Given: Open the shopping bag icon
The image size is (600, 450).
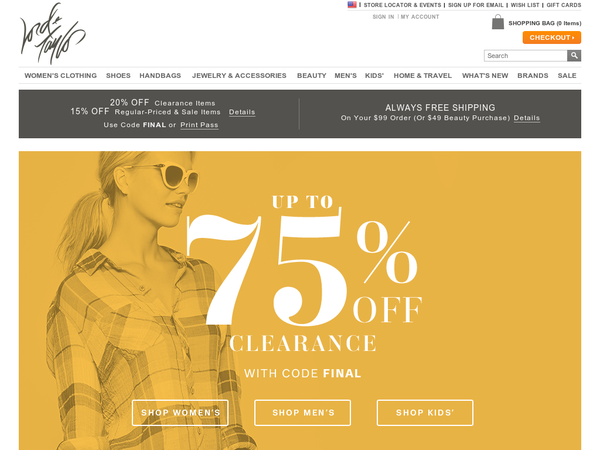Looking at the screenshot, I should [x=497, y=22].
